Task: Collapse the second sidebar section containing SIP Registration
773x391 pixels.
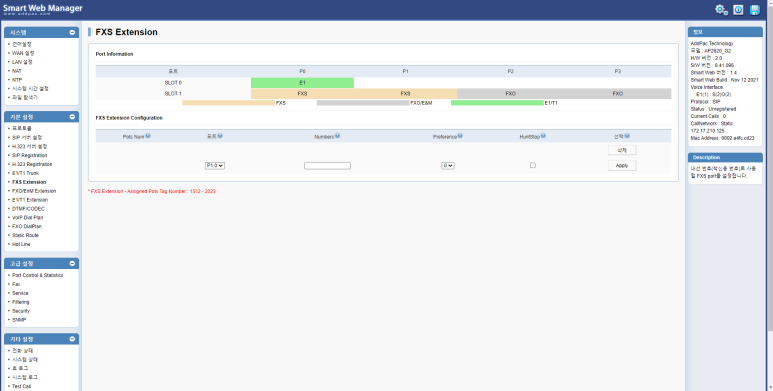Action: pos(72,117)
